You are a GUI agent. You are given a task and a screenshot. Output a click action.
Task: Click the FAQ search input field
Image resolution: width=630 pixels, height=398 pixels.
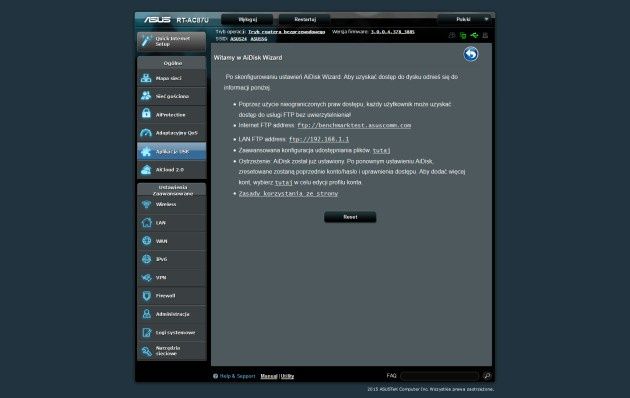pos(440,376)
